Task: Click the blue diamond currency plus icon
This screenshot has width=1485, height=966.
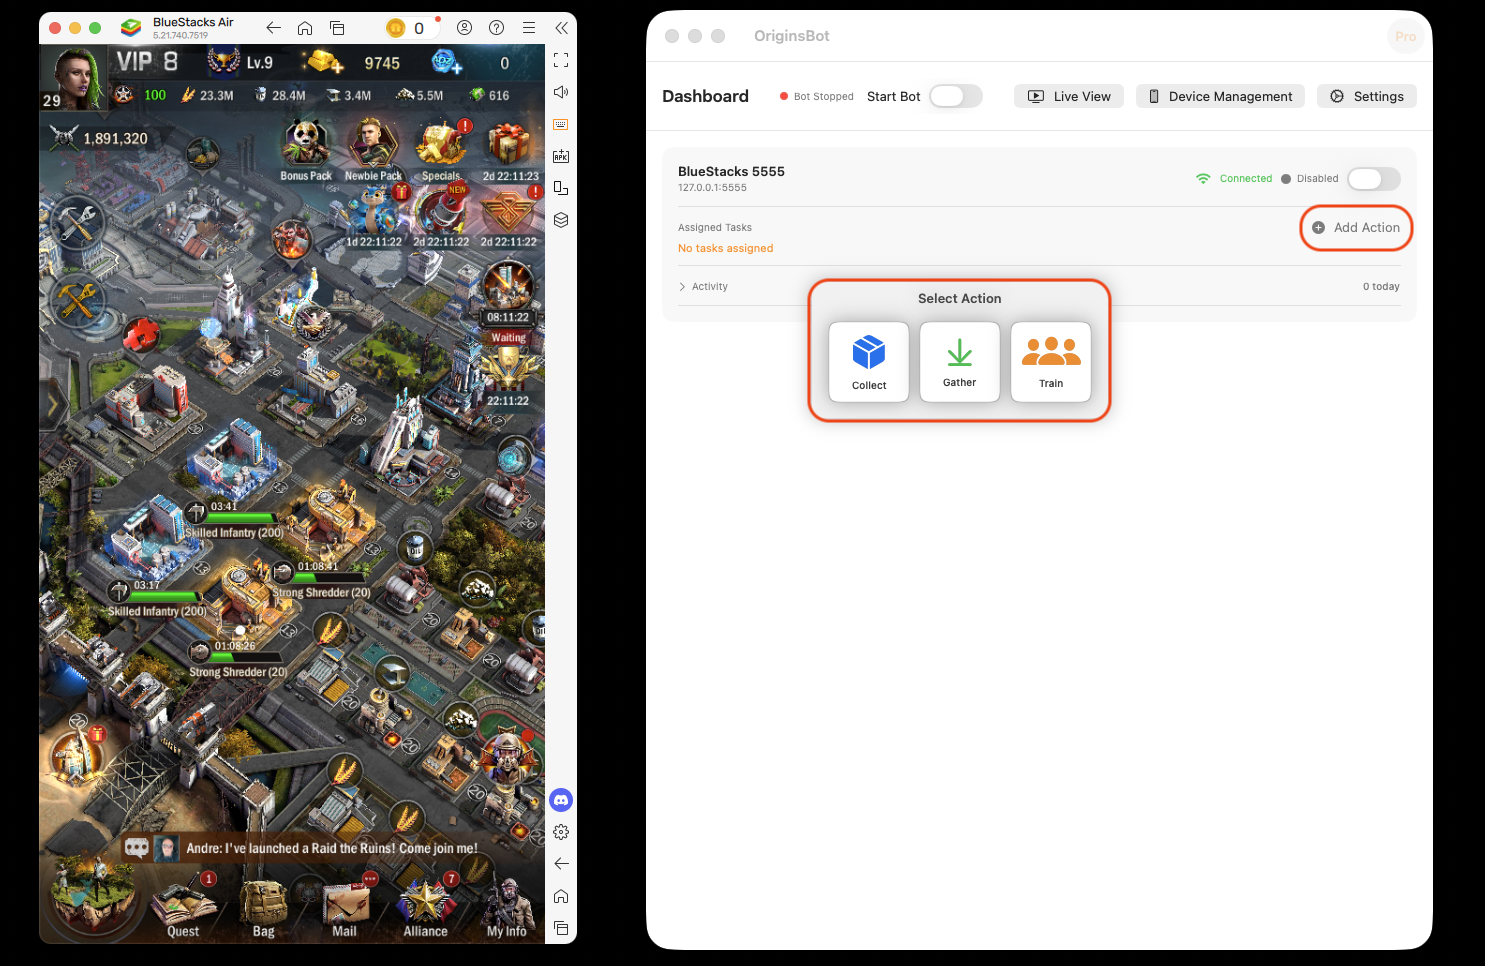Action: [446, 62]
